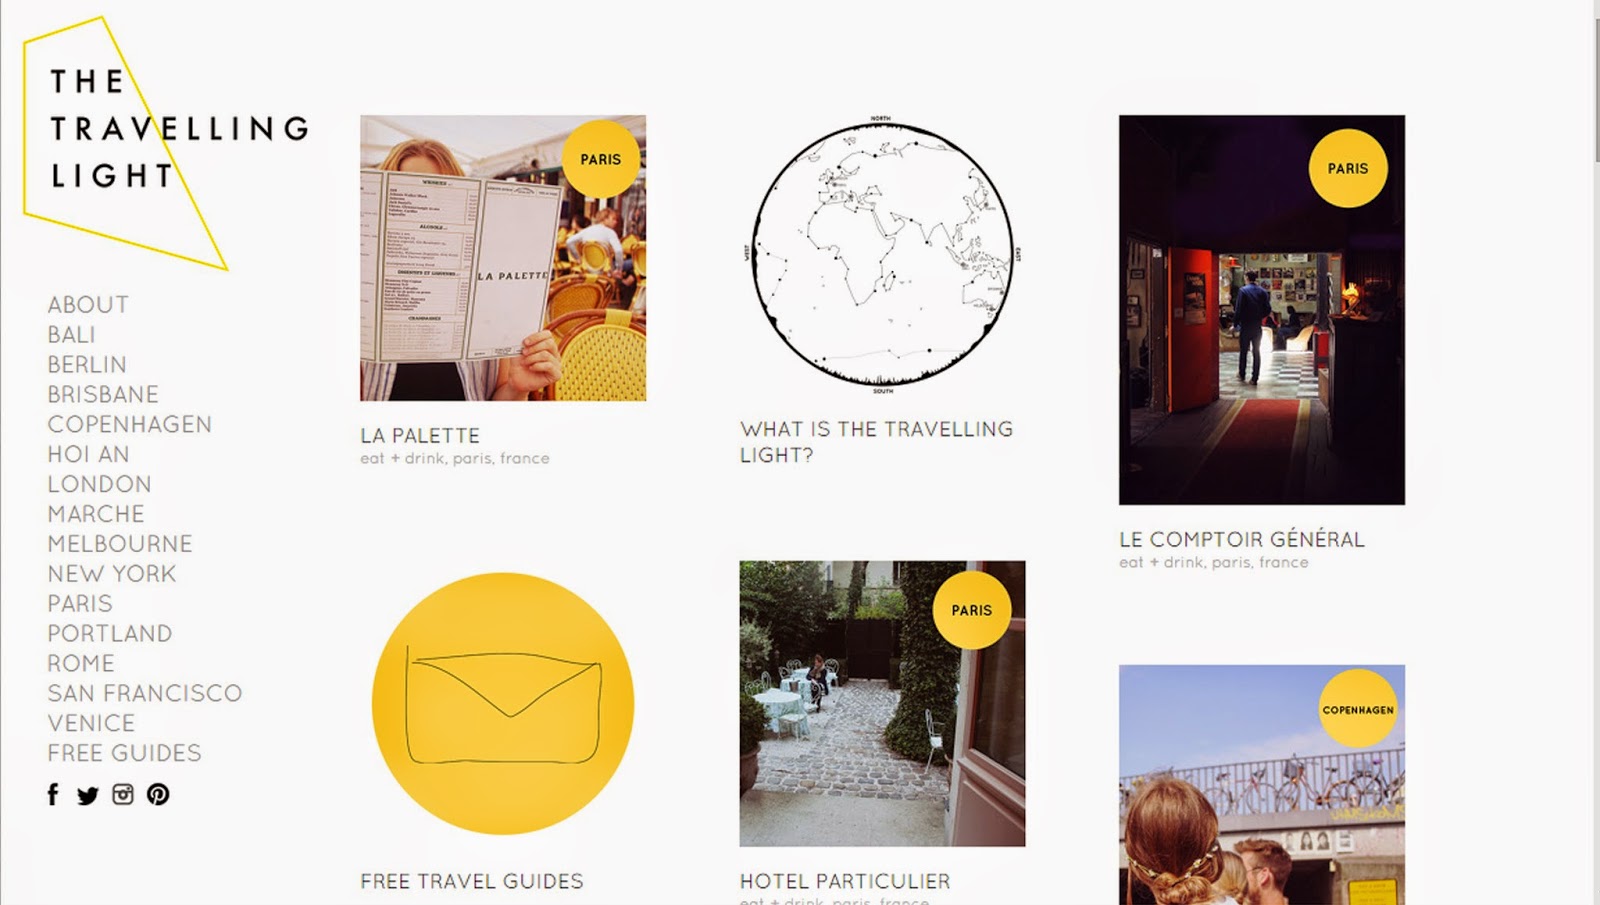Go to the About page
The image size is (1600, 905).
88,305
